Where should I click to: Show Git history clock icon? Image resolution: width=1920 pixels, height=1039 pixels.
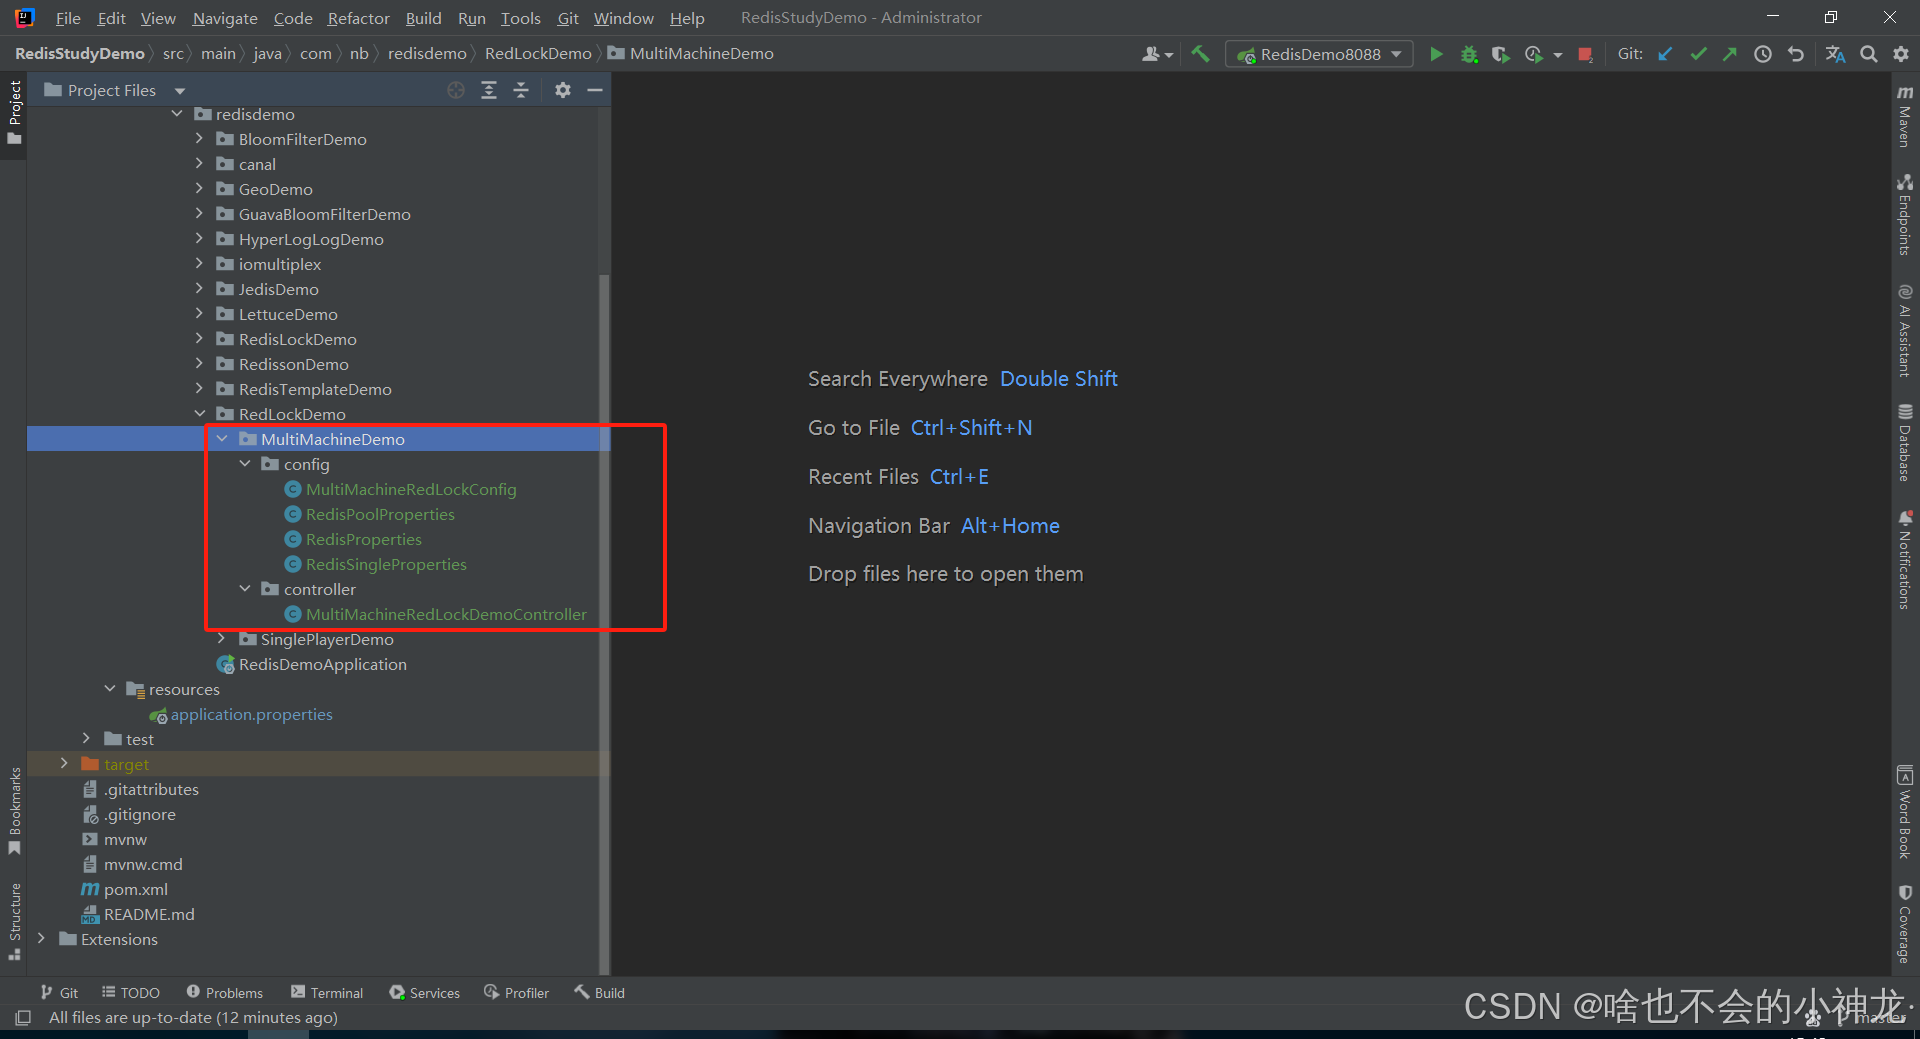click(x=1763, y=54)
